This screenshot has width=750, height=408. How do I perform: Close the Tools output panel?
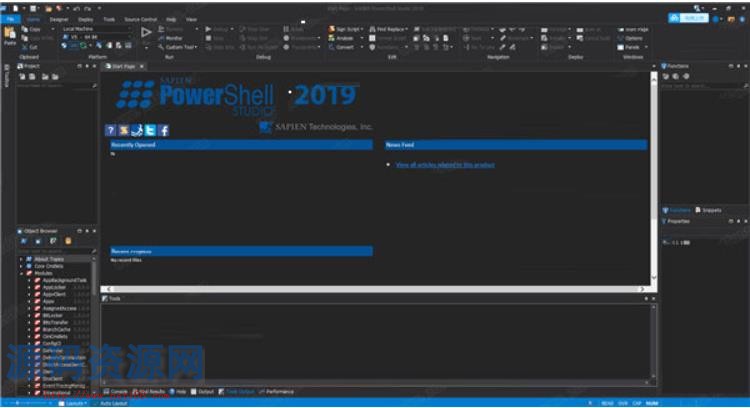tap(653, 298)
